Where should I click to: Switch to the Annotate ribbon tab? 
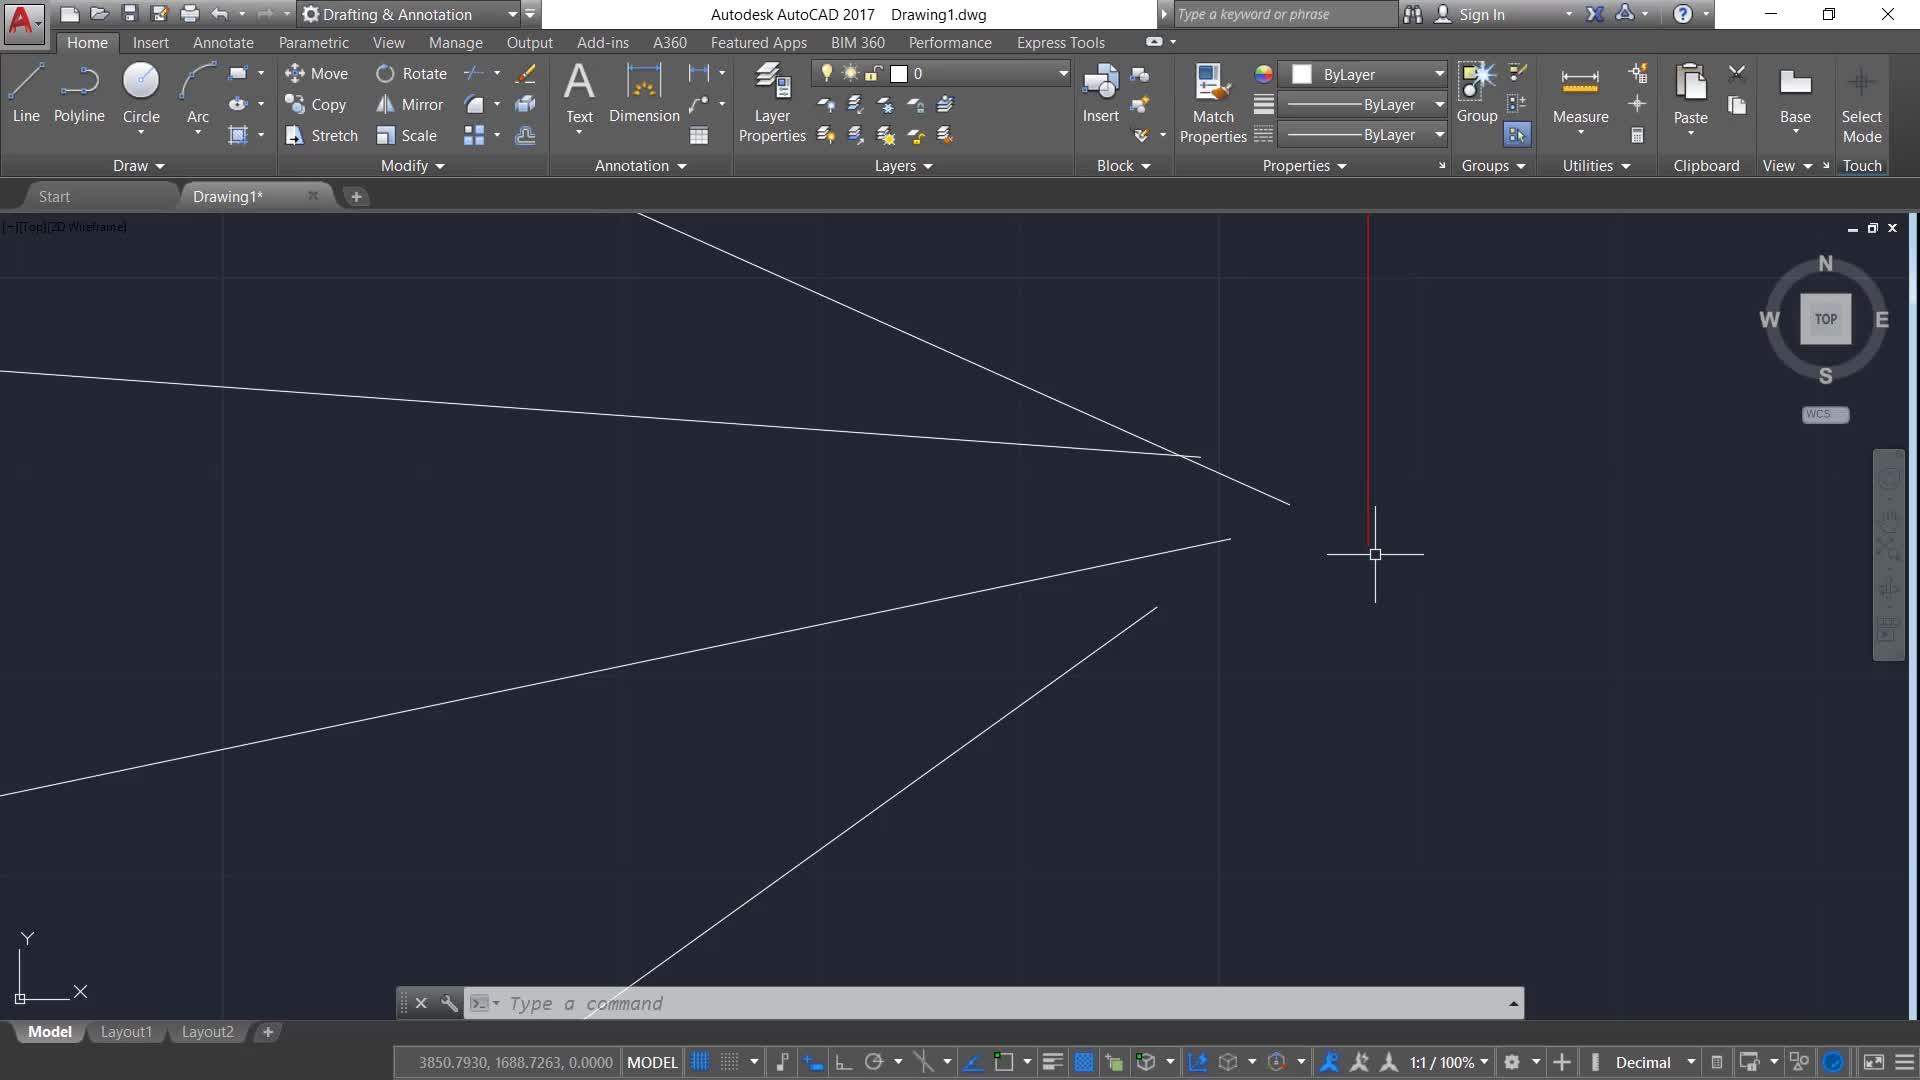pyautogui.click(x=223, y=42)
